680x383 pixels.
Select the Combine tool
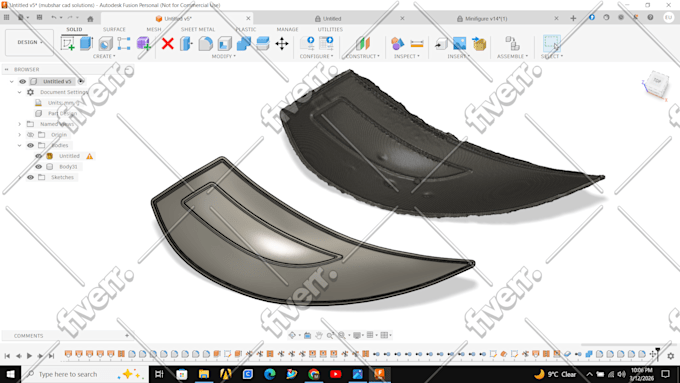tap(244, 43)
